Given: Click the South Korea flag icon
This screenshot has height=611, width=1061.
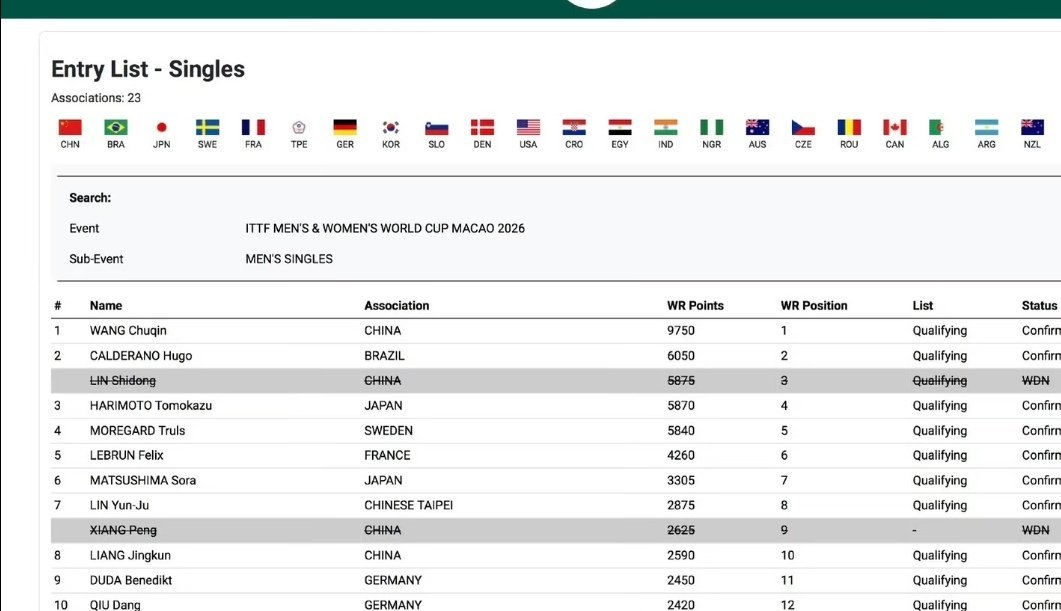Looking at the screenshot, I should coord(391,128).
